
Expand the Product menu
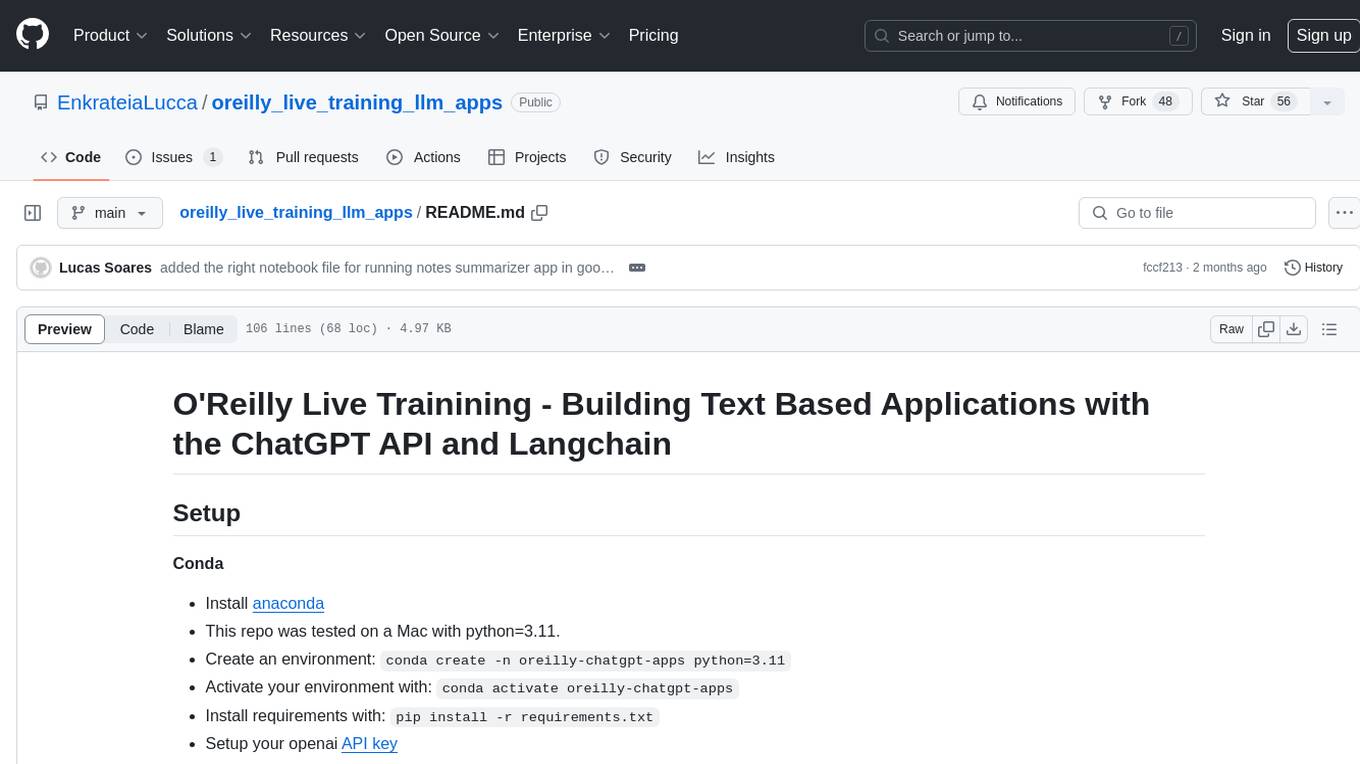(110, 35)
